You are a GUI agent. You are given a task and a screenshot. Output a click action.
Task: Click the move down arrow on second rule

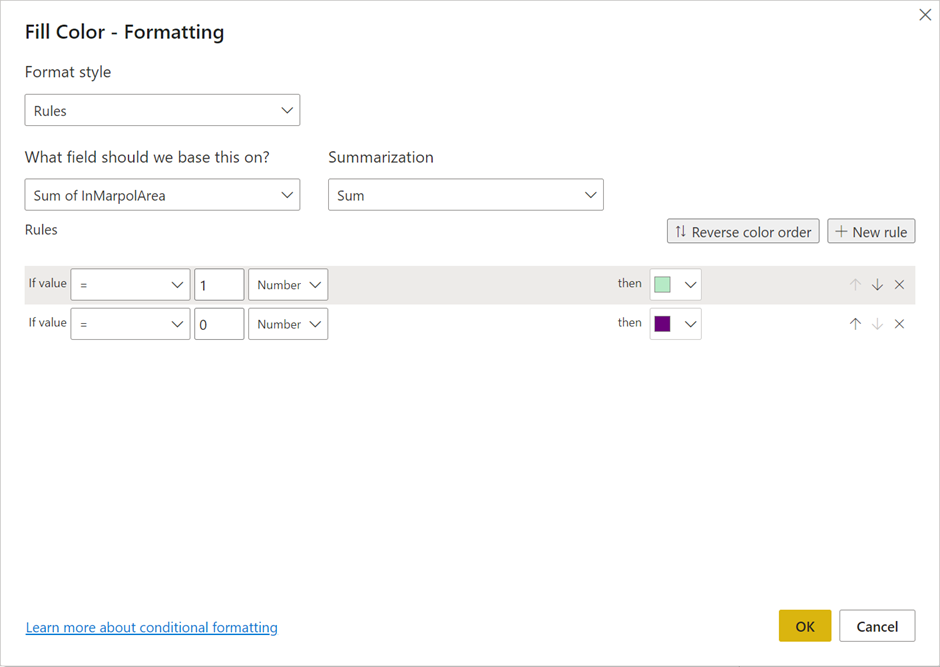pos(877,324)
